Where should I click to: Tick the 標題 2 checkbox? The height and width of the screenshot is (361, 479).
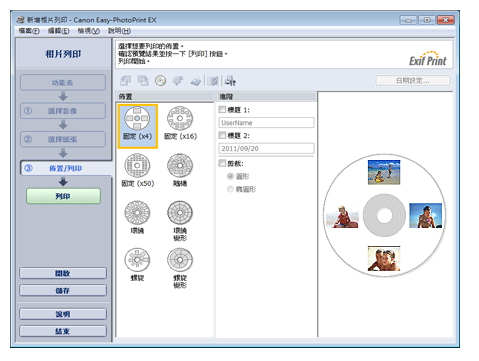pyautogui.click(x=222, y=135)
